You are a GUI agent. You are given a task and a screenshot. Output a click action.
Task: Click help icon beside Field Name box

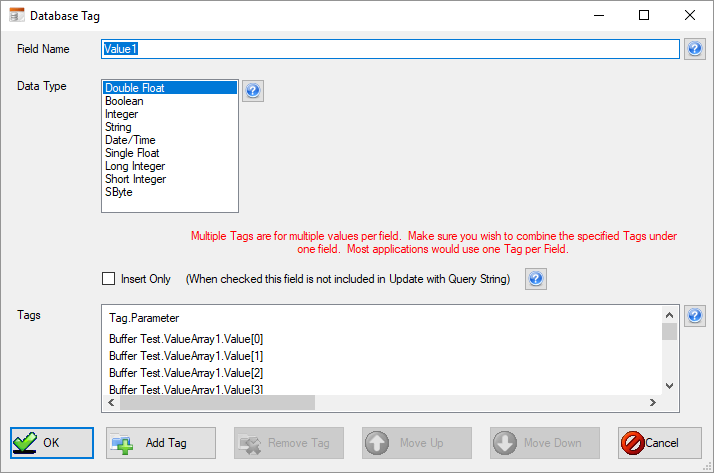[x=695, y=49]
